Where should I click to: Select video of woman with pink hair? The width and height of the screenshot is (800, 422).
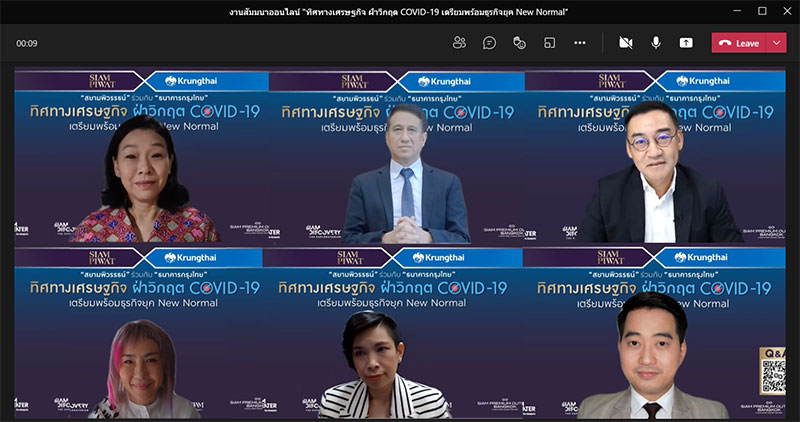(x=138, y=333)
